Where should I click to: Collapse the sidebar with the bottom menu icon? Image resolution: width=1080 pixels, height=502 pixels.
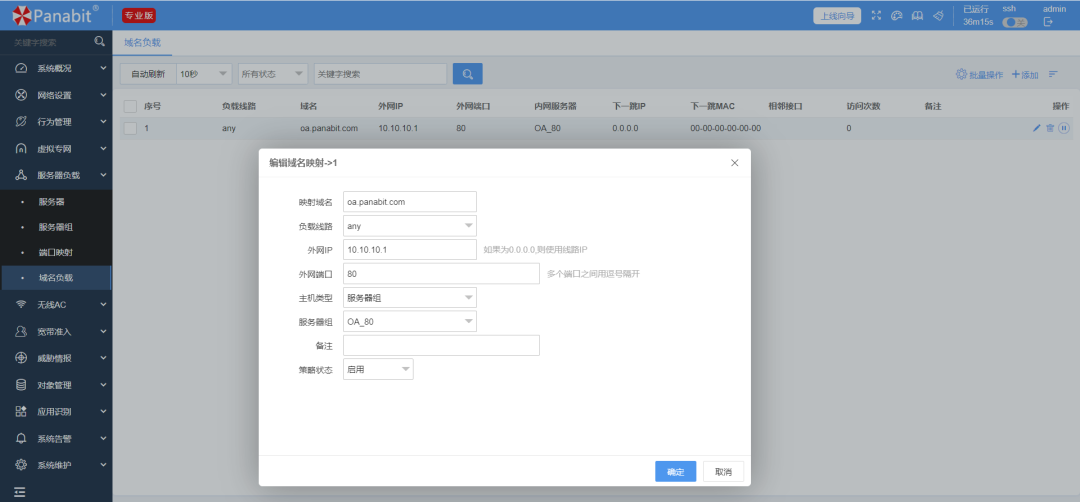(x=20, y=492)
